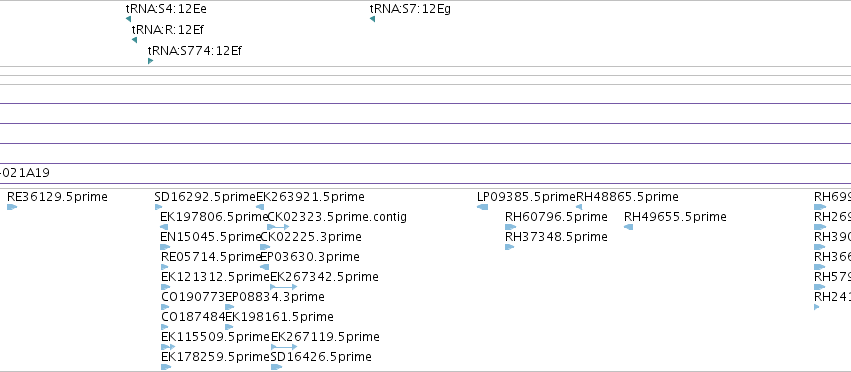Click the EK267342.5prime spliced feature glyph
The width and height of the screenshot is (851, 372).
284,287
